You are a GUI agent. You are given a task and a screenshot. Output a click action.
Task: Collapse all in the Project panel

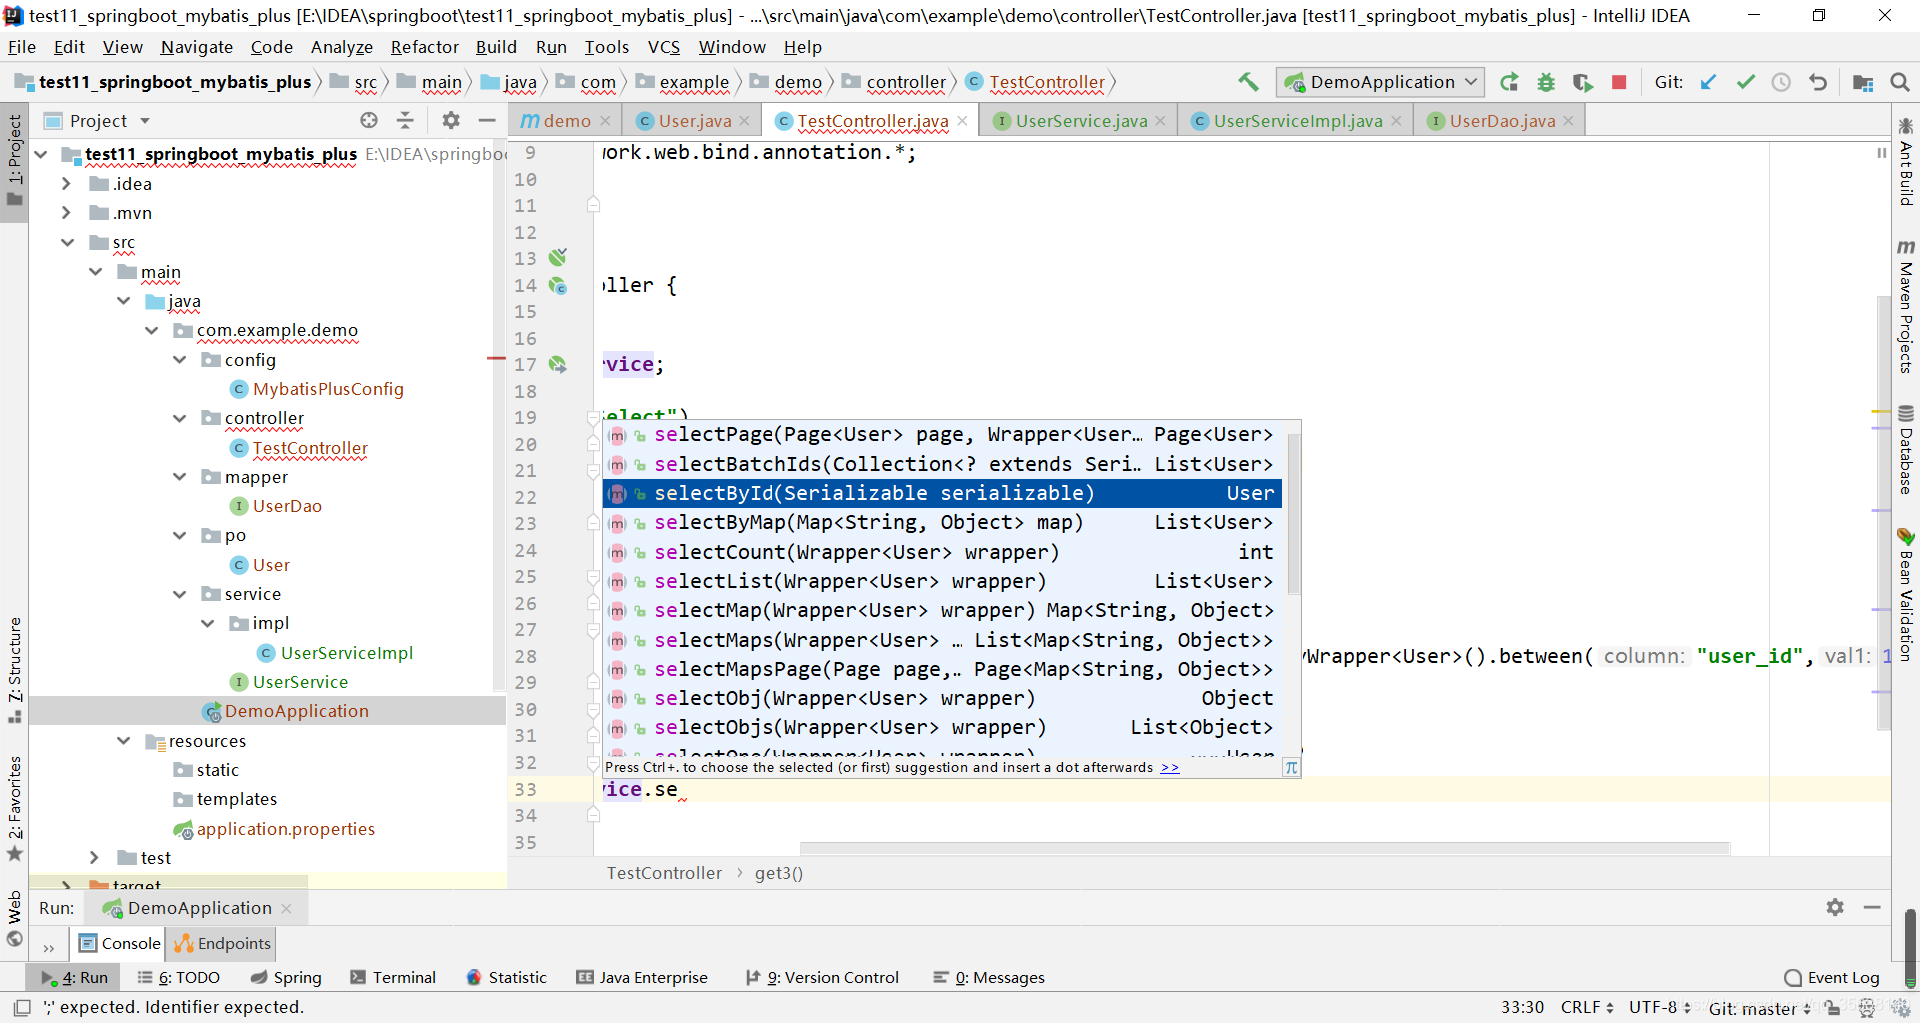[x=405, y=120]
